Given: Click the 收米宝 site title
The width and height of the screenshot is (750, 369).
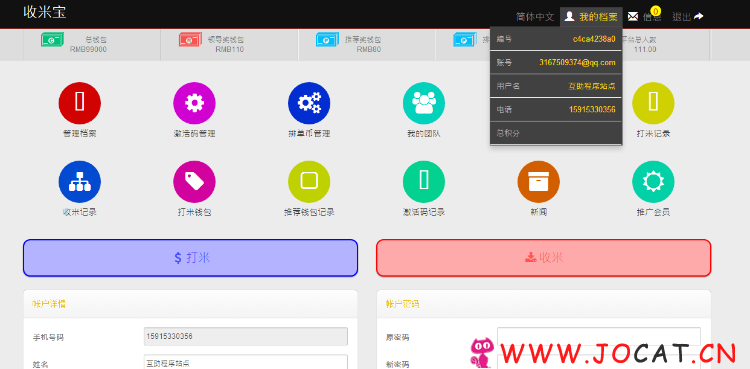Looking at the screenshot, I should click(45, 12).
